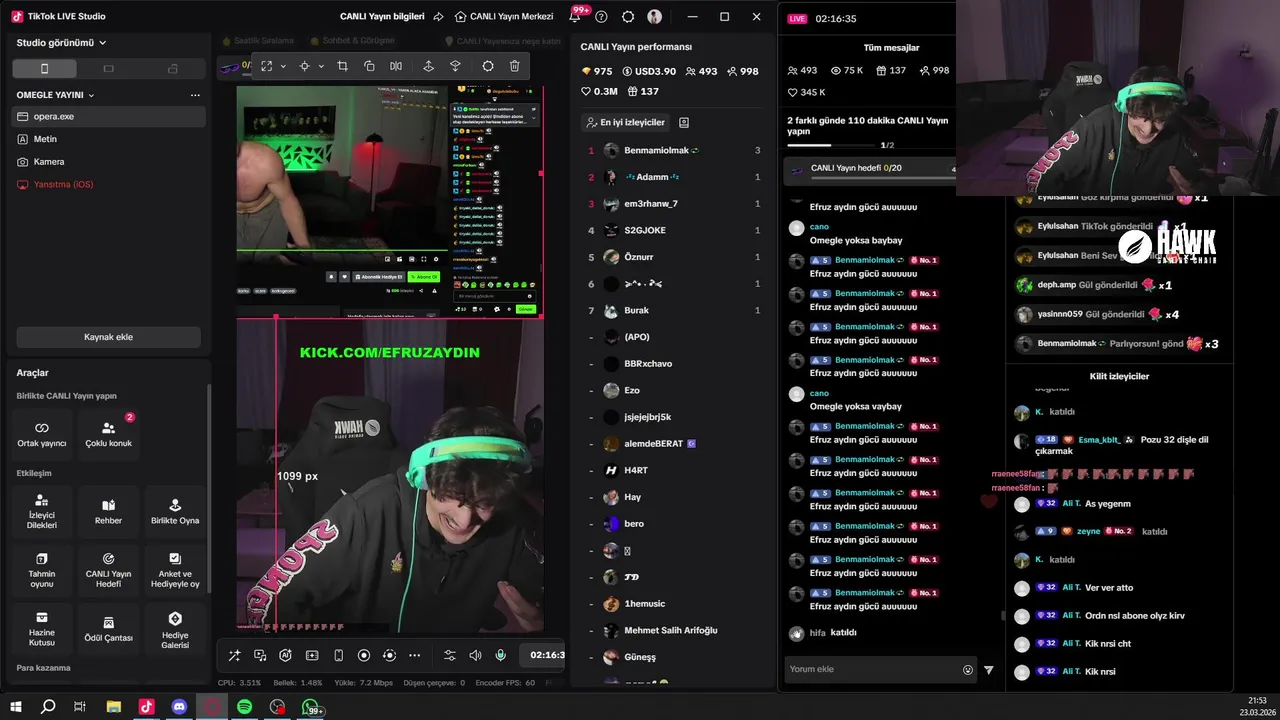Open Birlikte Oyna tool

[175, 512]
